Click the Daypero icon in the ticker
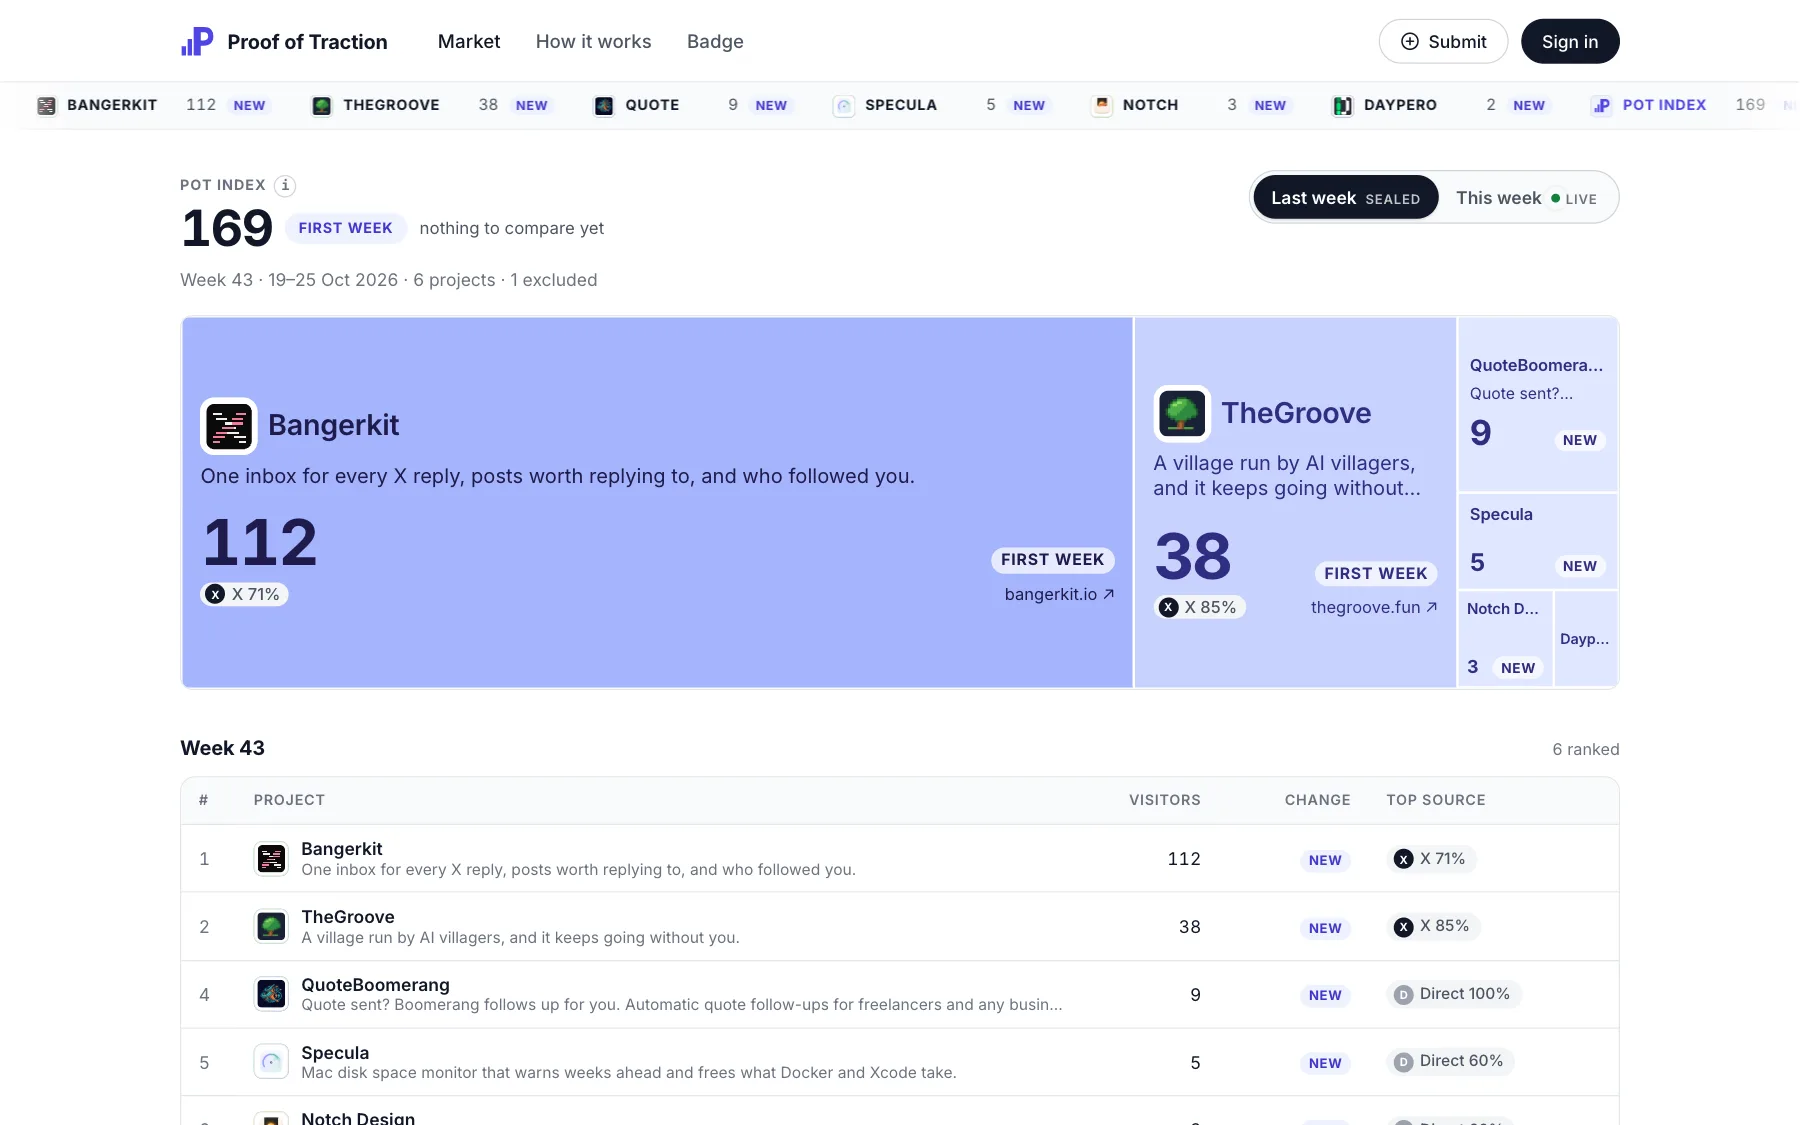The width and height of the screenshot is (1800, 1125). pos(1343,105)
